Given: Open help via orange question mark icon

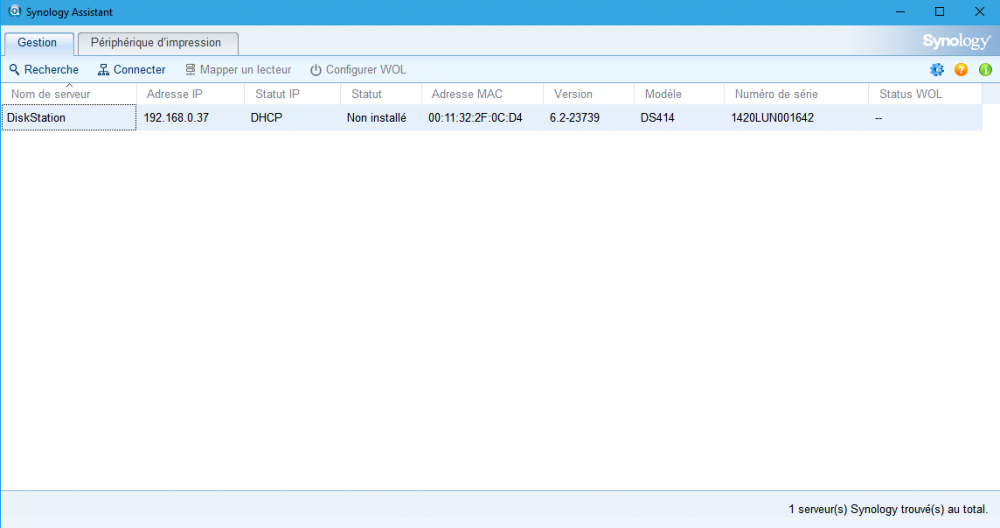Looking at the screenshot, I should 961,70.
